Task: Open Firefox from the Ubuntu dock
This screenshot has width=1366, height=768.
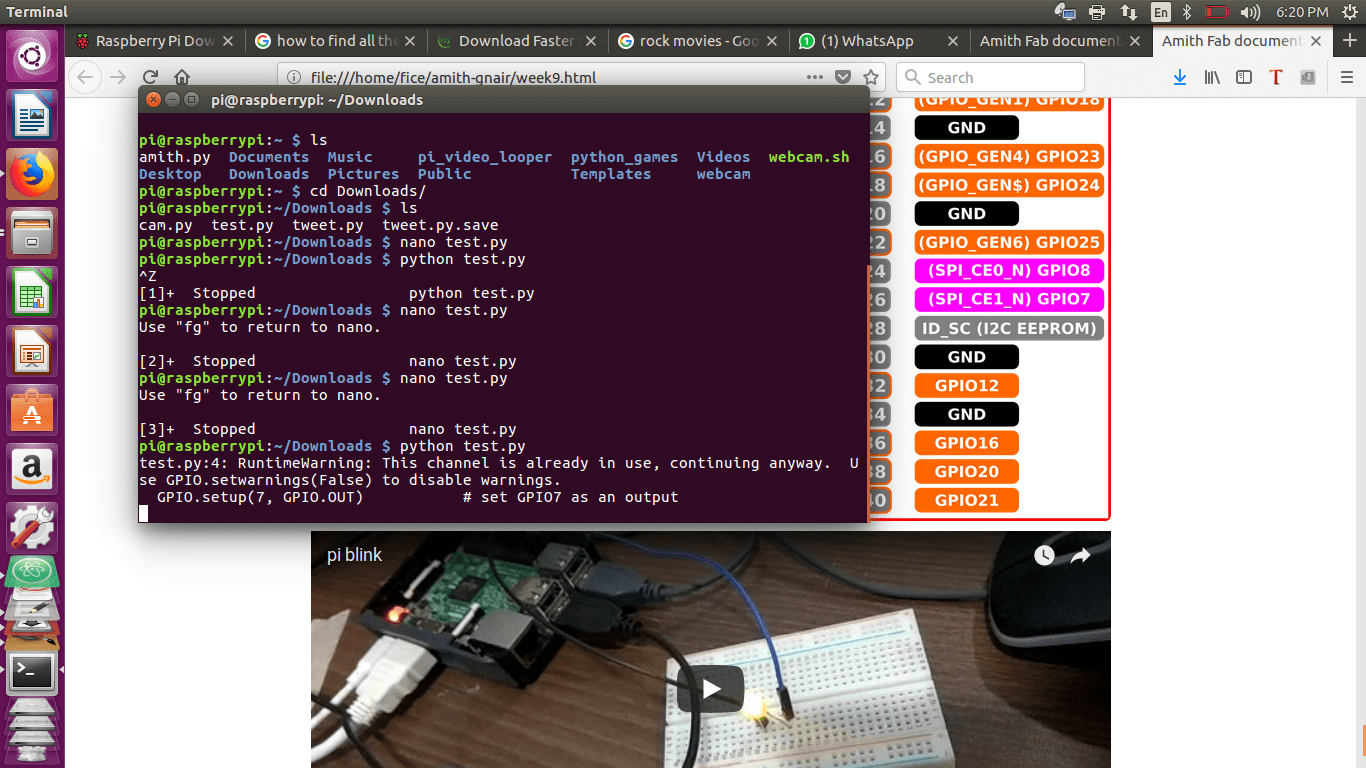Action: 32,174
